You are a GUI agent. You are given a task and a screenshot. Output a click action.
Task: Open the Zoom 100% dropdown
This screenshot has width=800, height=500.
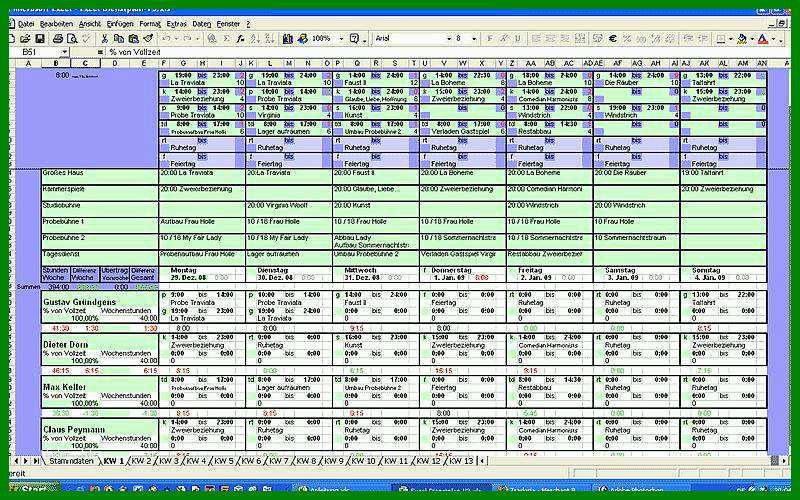point(340,39)
